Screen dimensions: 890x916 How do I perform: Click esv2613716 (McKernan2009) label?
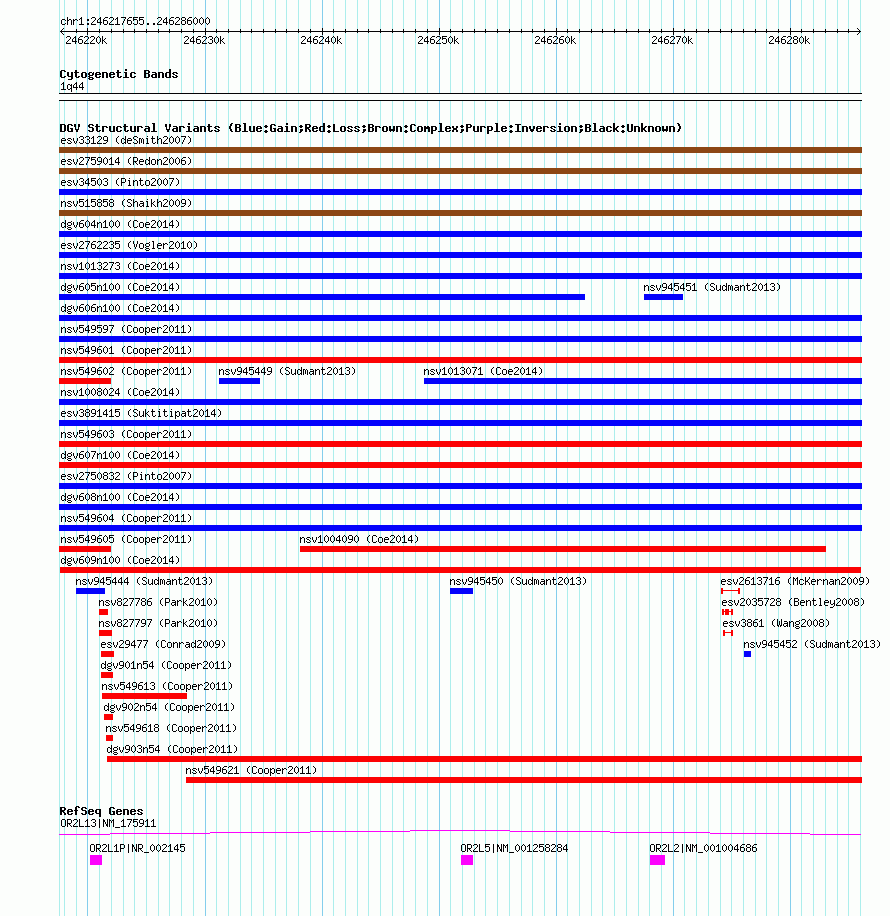(x=795, y=582)
